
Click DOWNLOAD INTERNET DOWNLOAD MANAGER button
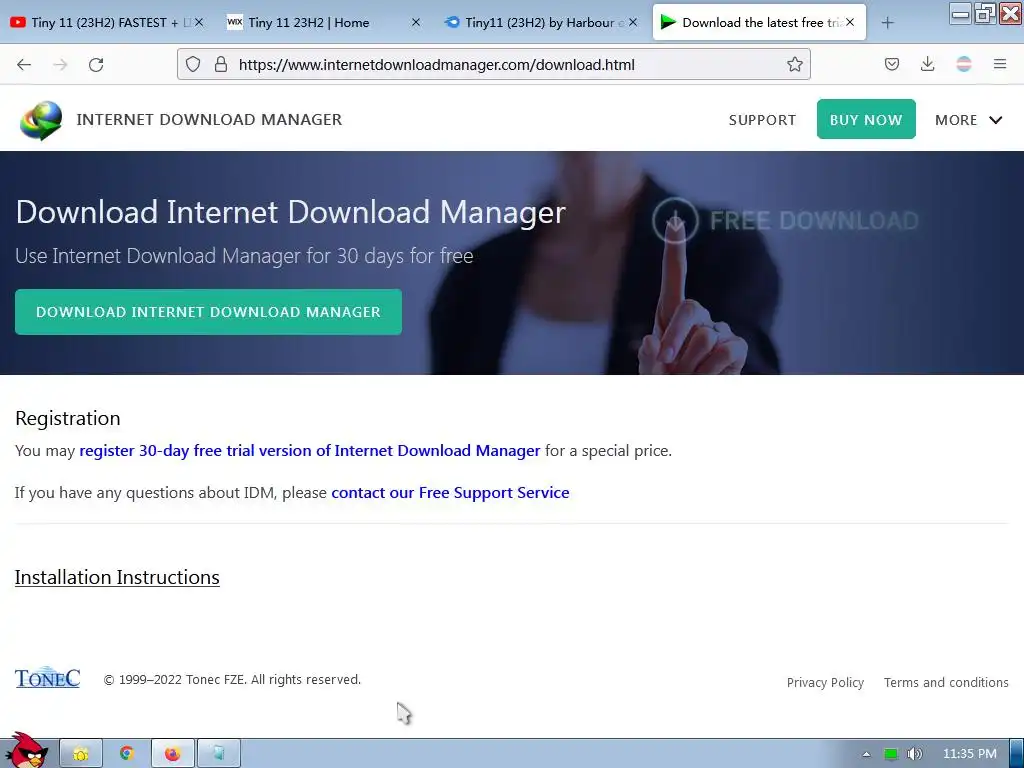coord(208,312)
